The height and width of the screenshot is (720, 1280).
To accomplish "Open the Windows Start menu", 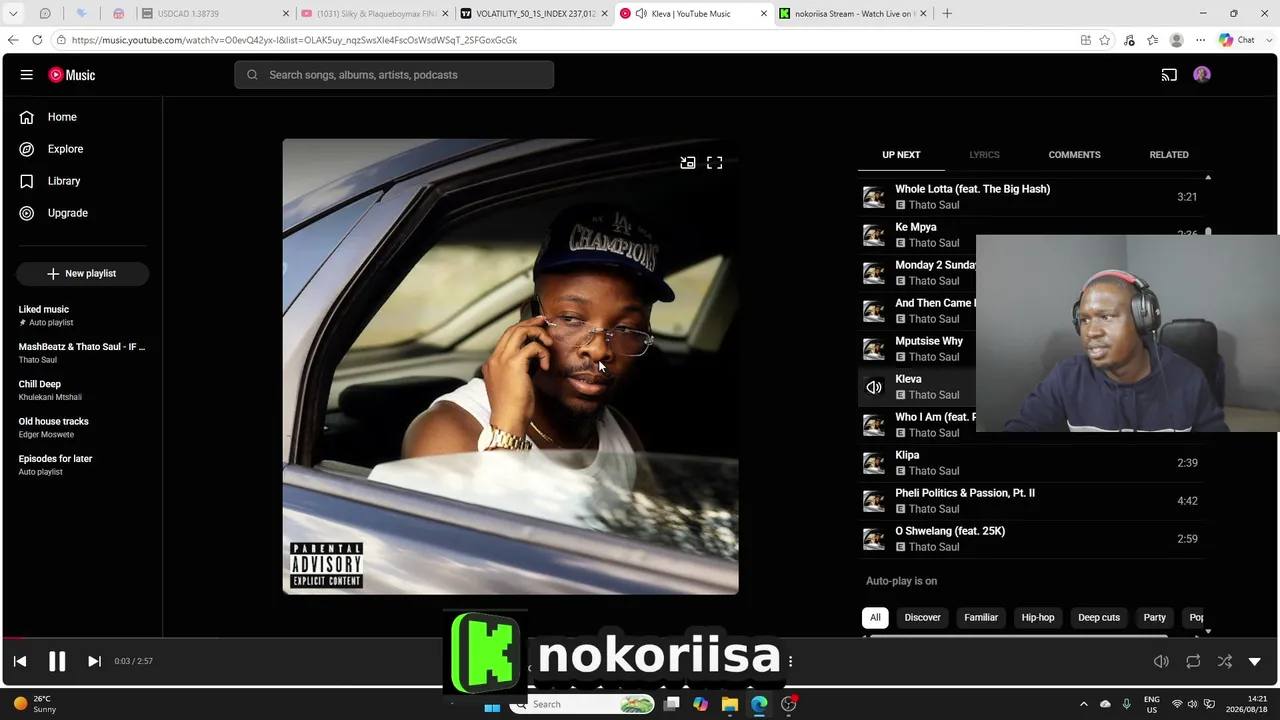I will point(492,704).
